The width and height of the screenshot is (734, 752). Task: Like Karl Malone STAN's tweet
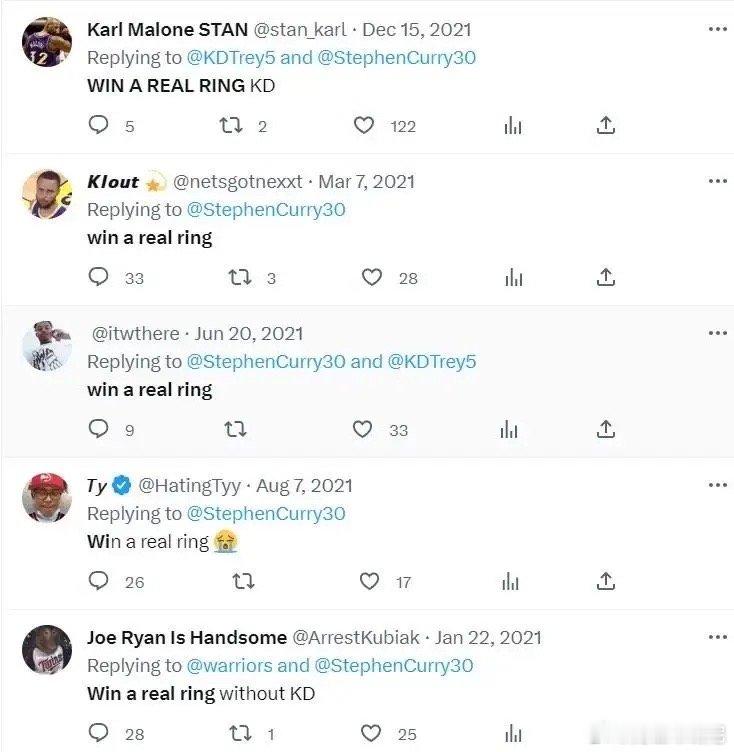[x=364, y=125]
